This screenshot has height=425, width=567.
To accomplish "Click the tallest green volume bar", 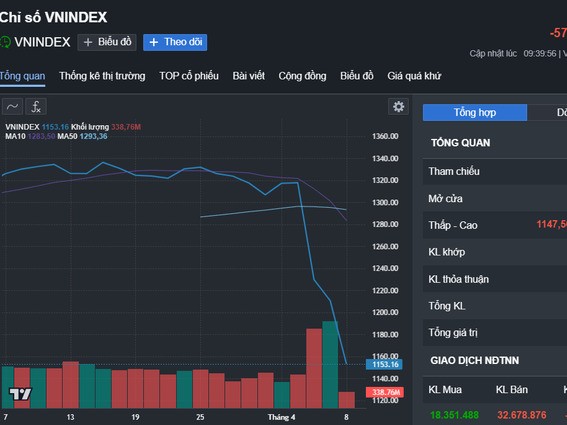I will (x=330, y=365).
